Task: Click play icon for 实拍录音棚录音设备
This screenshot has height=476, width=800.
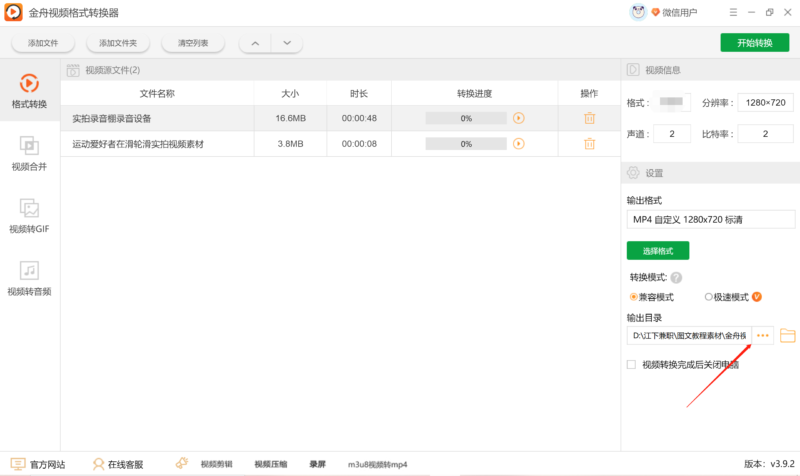Action: [518, 118]
